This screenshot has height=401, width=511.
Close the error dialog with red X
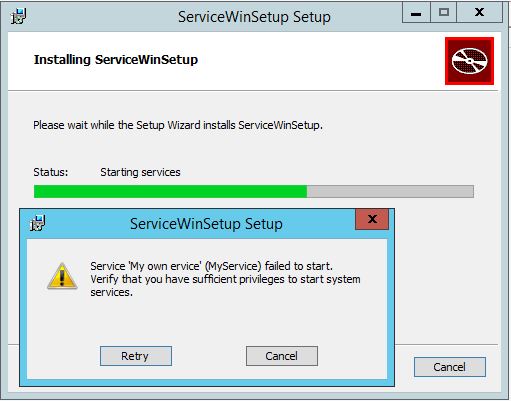372,219
